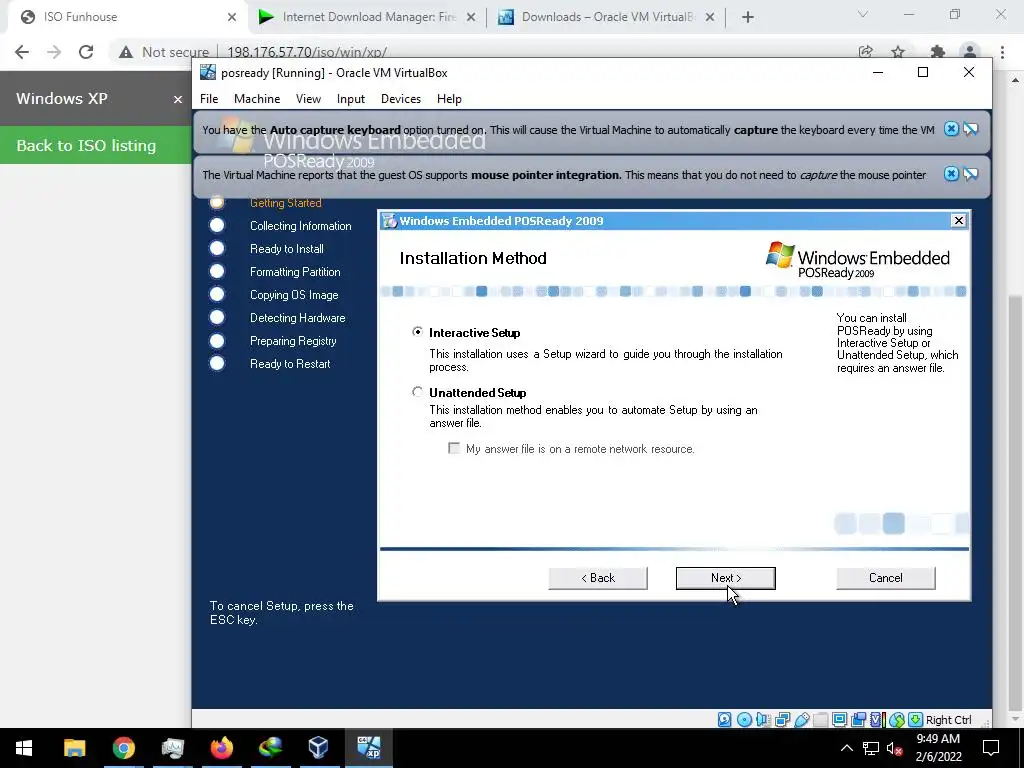Tick 'My answer file is on a remote network resource'
The width and height of the screenshot is (1024, 768).
pos(454,448)
